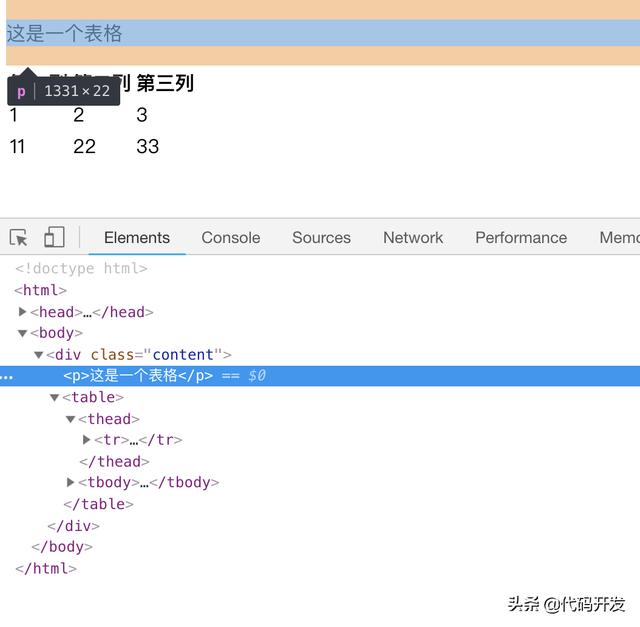Image resolution: width=640 pixels, height=627 pixels.
Task: Select the closing table tag line
Action: coord(98,504)
